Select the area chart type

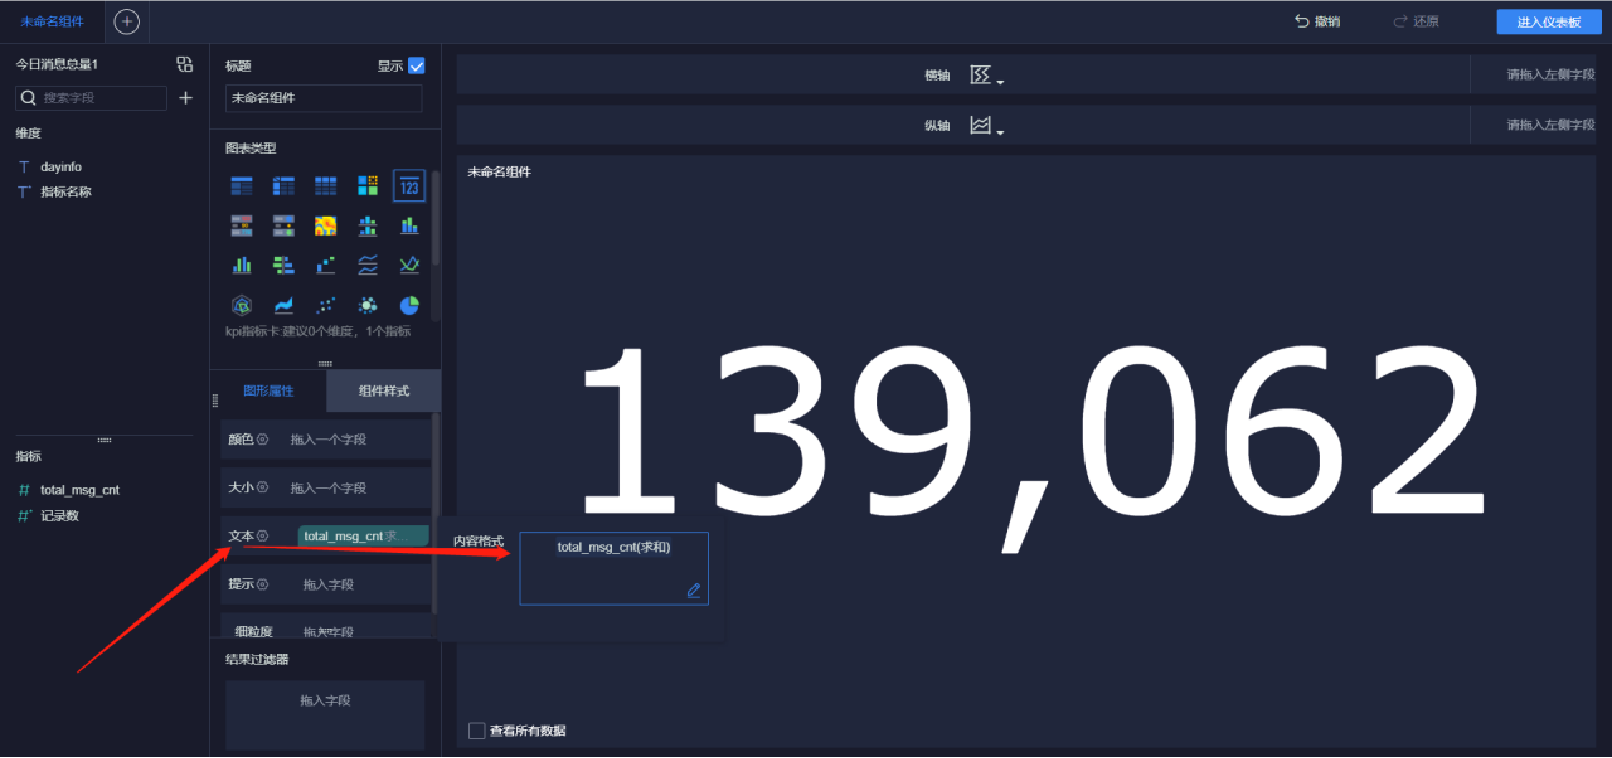tap(284, 305)
